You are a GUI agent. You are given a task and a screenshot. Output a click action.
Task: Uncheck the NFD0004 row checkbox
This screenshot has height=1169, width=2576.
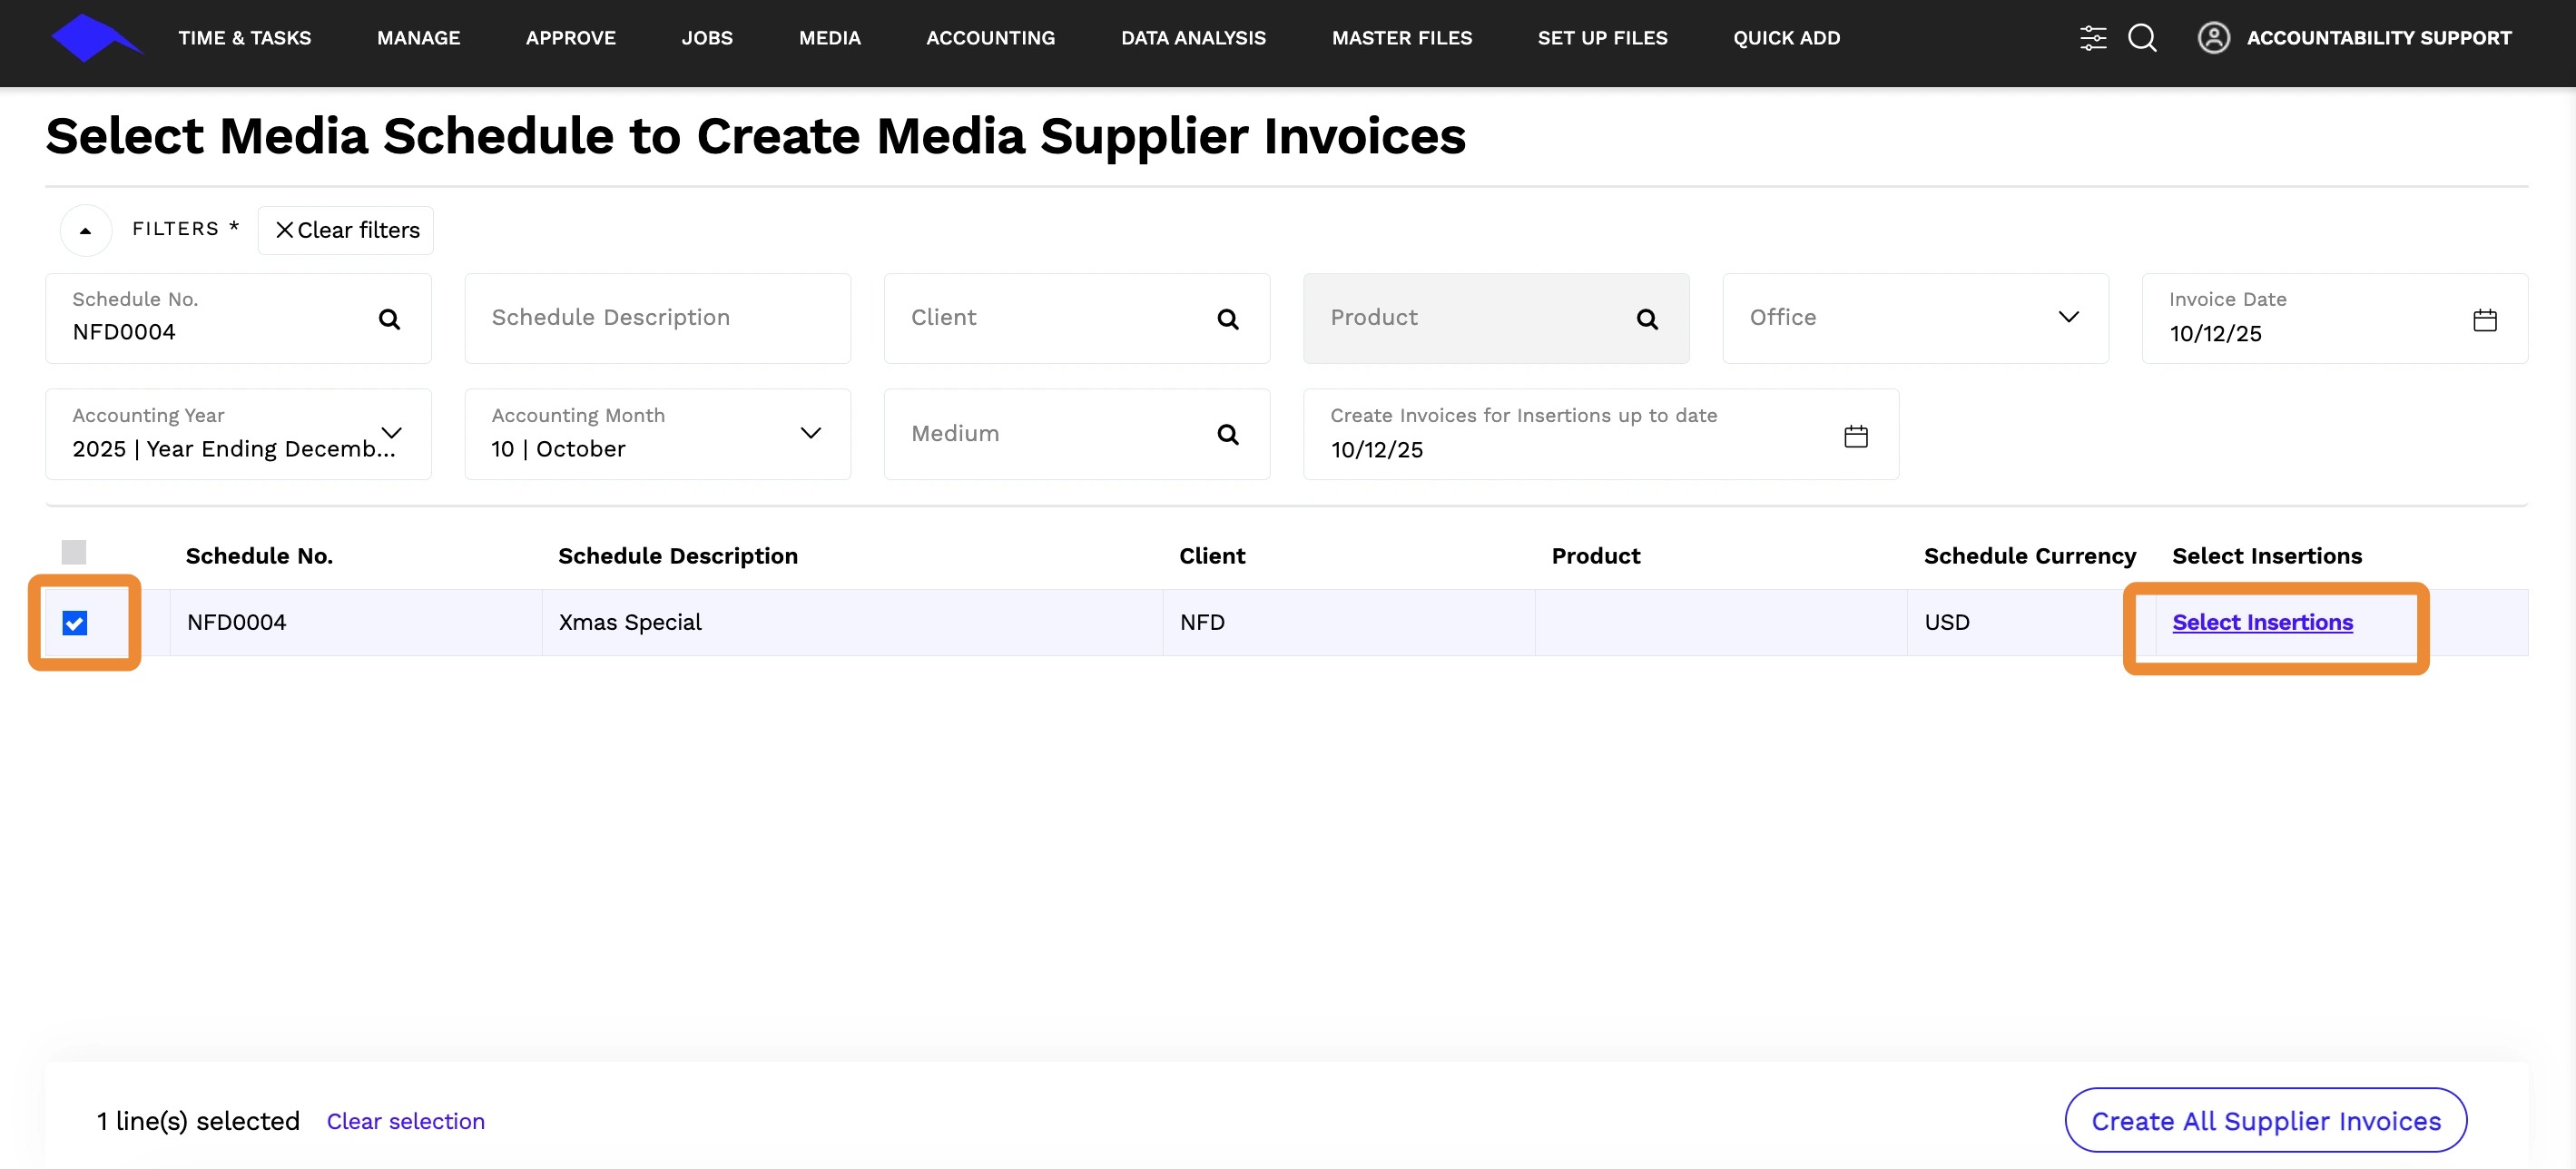[75, 623]
